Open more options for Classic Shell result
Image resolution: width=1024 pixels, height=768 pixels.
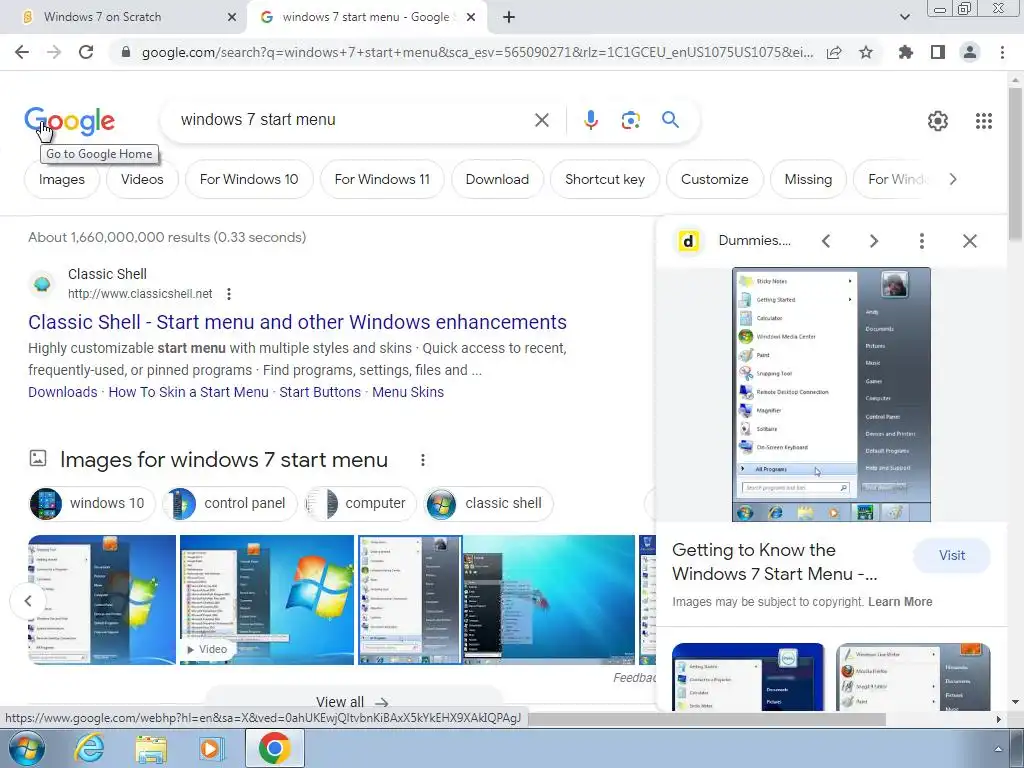coord(229,294)
